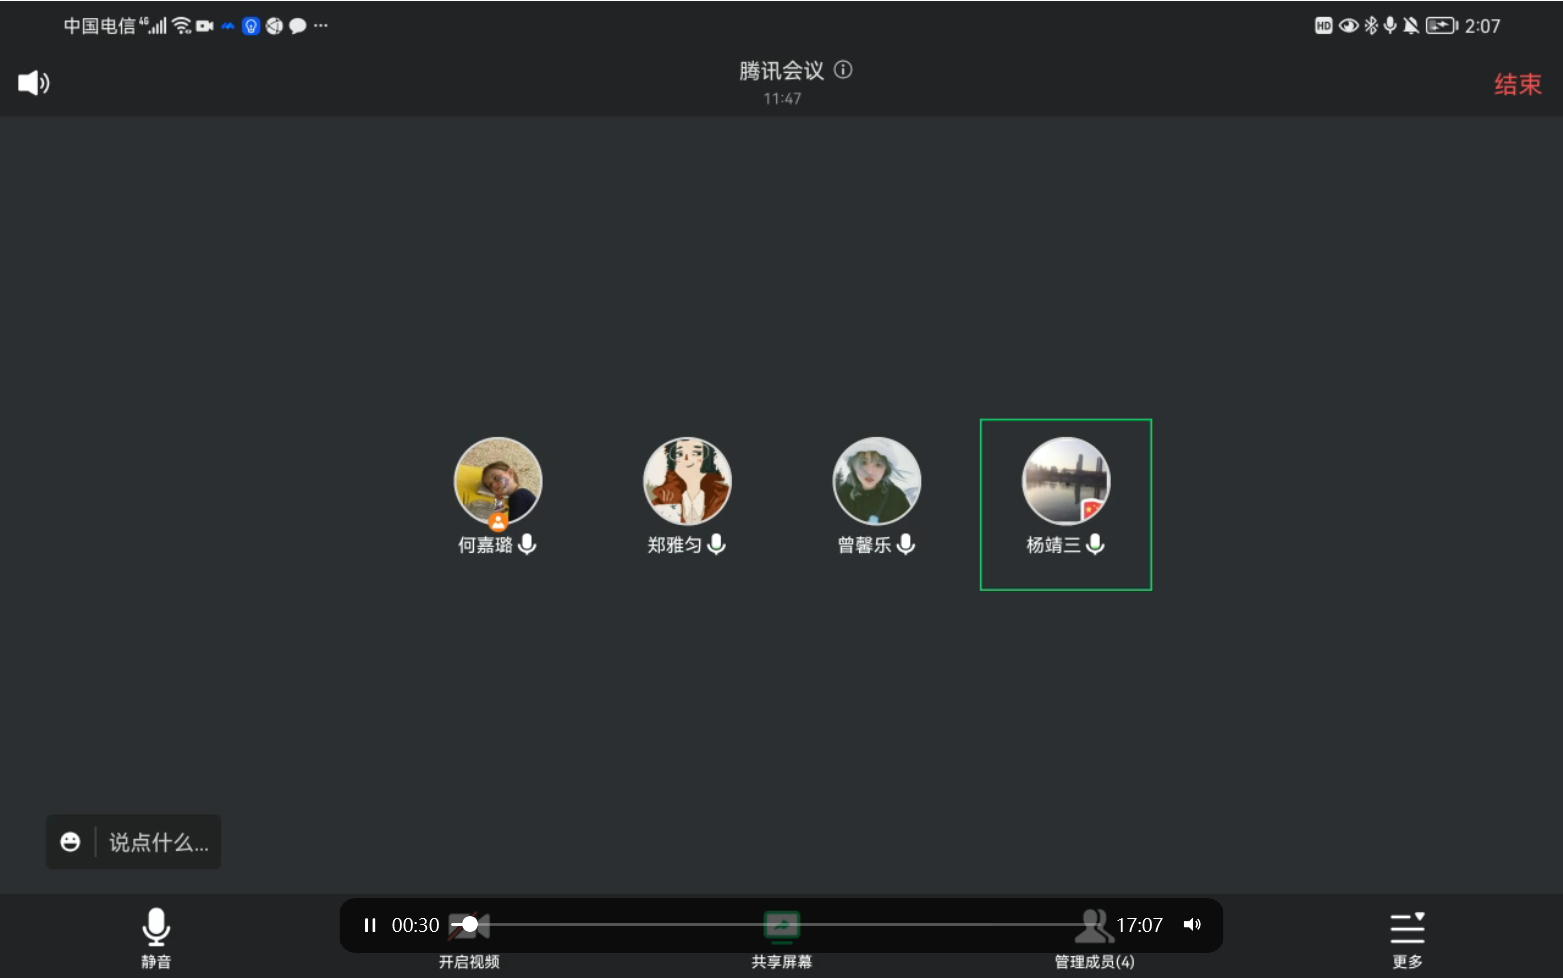Expand the 更多 menu
This screenshot has height=978, width=1563.
pos(1407,937)
